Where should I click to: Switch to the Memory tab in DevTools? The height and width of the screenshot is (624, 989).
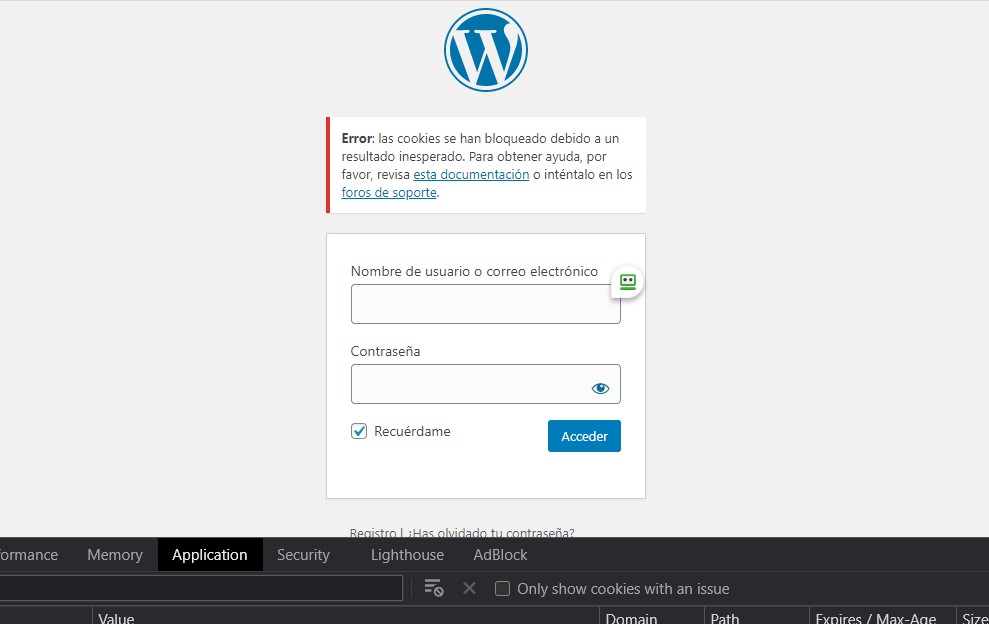115,555
